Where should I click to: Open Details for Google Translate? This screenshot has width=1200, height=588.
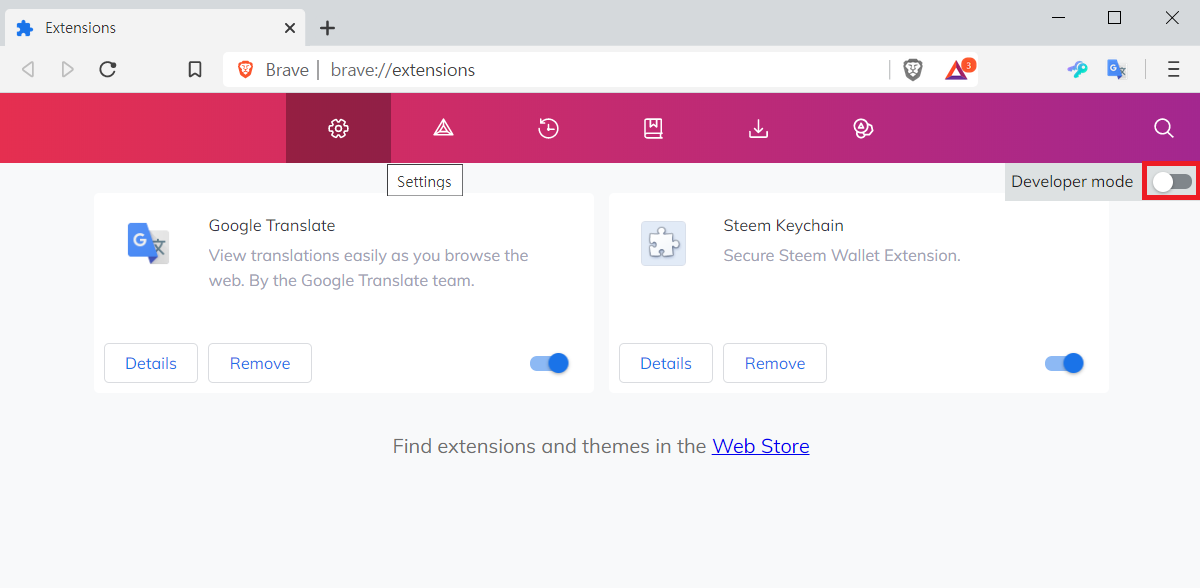tap(151, 363)
